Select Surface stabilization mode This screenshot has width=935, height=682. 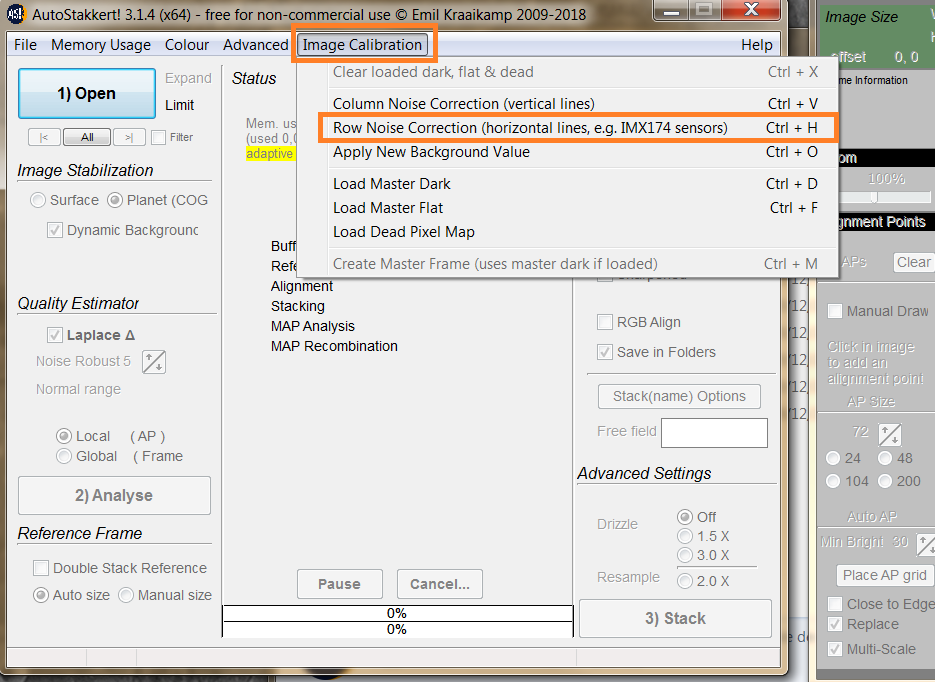tap(38, 200)
